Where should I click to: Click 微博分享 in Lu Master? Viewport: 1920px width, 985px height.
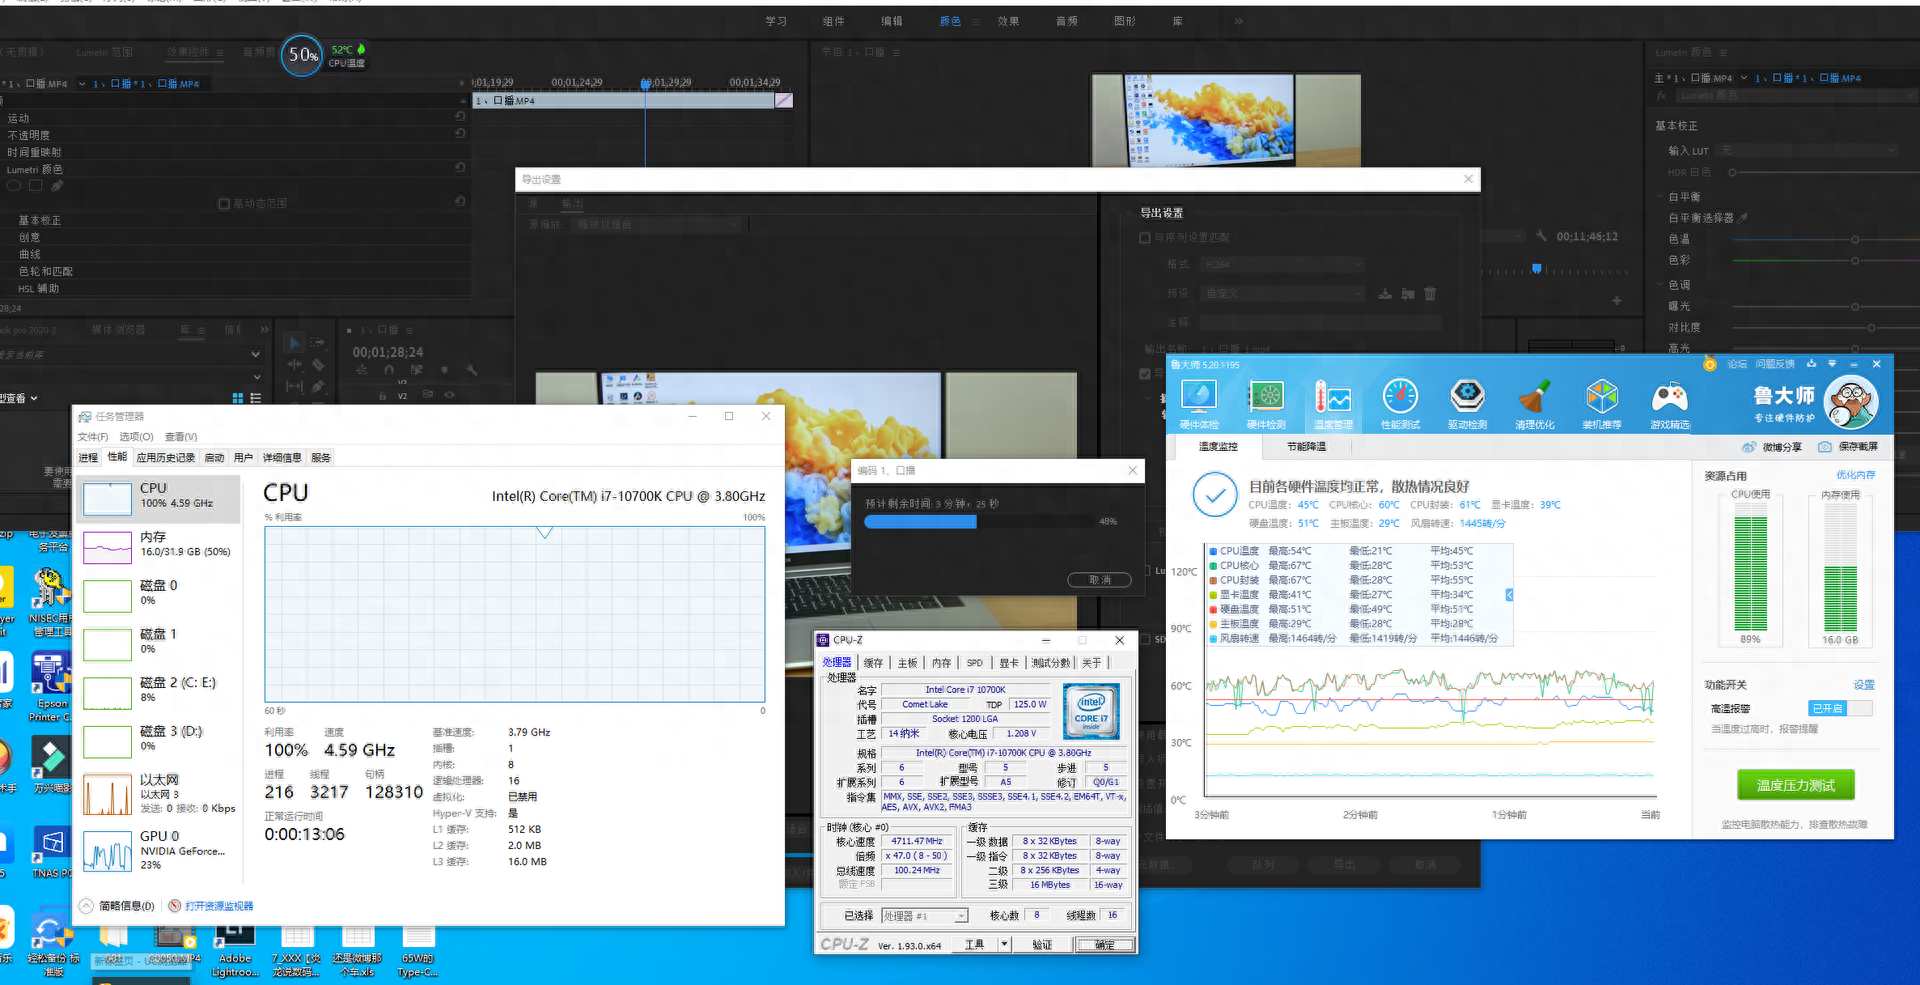[x=1772, y=447]
